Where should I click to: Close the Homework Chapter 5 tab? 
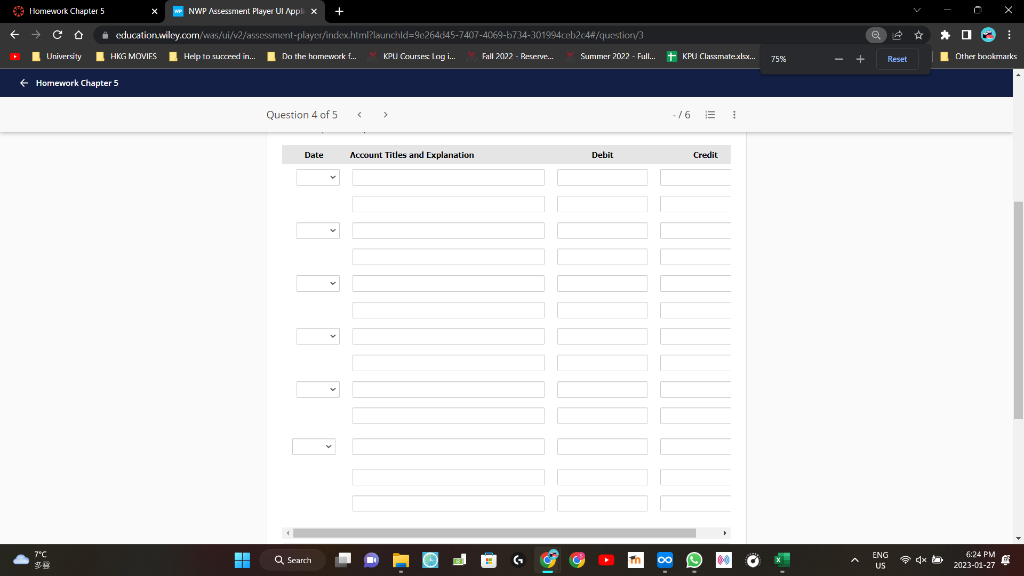(x=154, y=11)
